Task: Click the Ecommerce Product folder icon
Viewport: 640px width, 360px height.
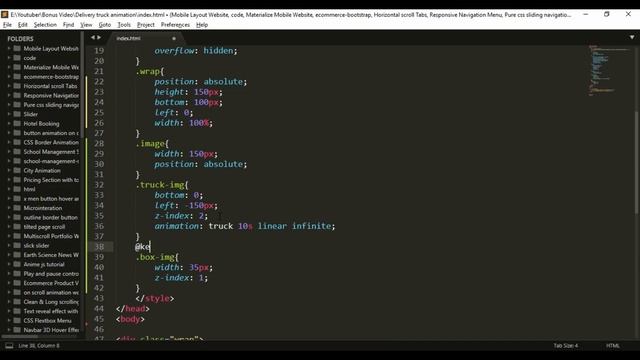Action: [17, 283]
